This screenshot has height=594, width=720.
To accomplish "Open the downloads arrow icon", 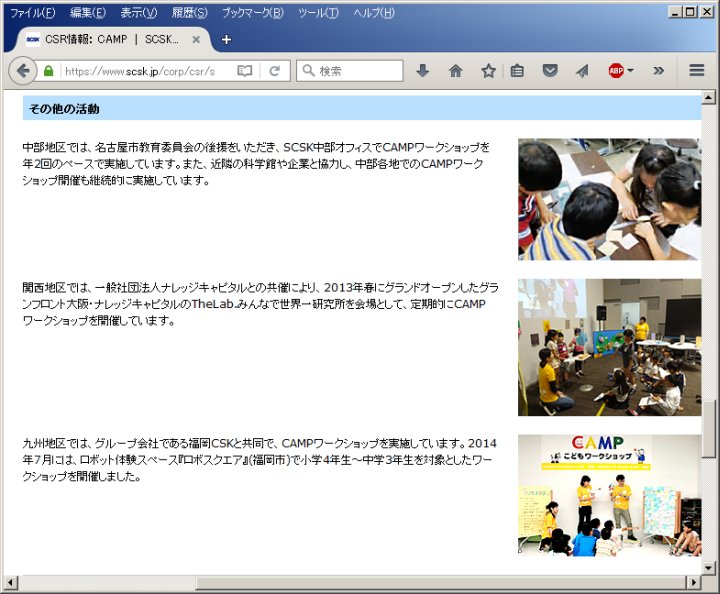I will click(422, 71).
